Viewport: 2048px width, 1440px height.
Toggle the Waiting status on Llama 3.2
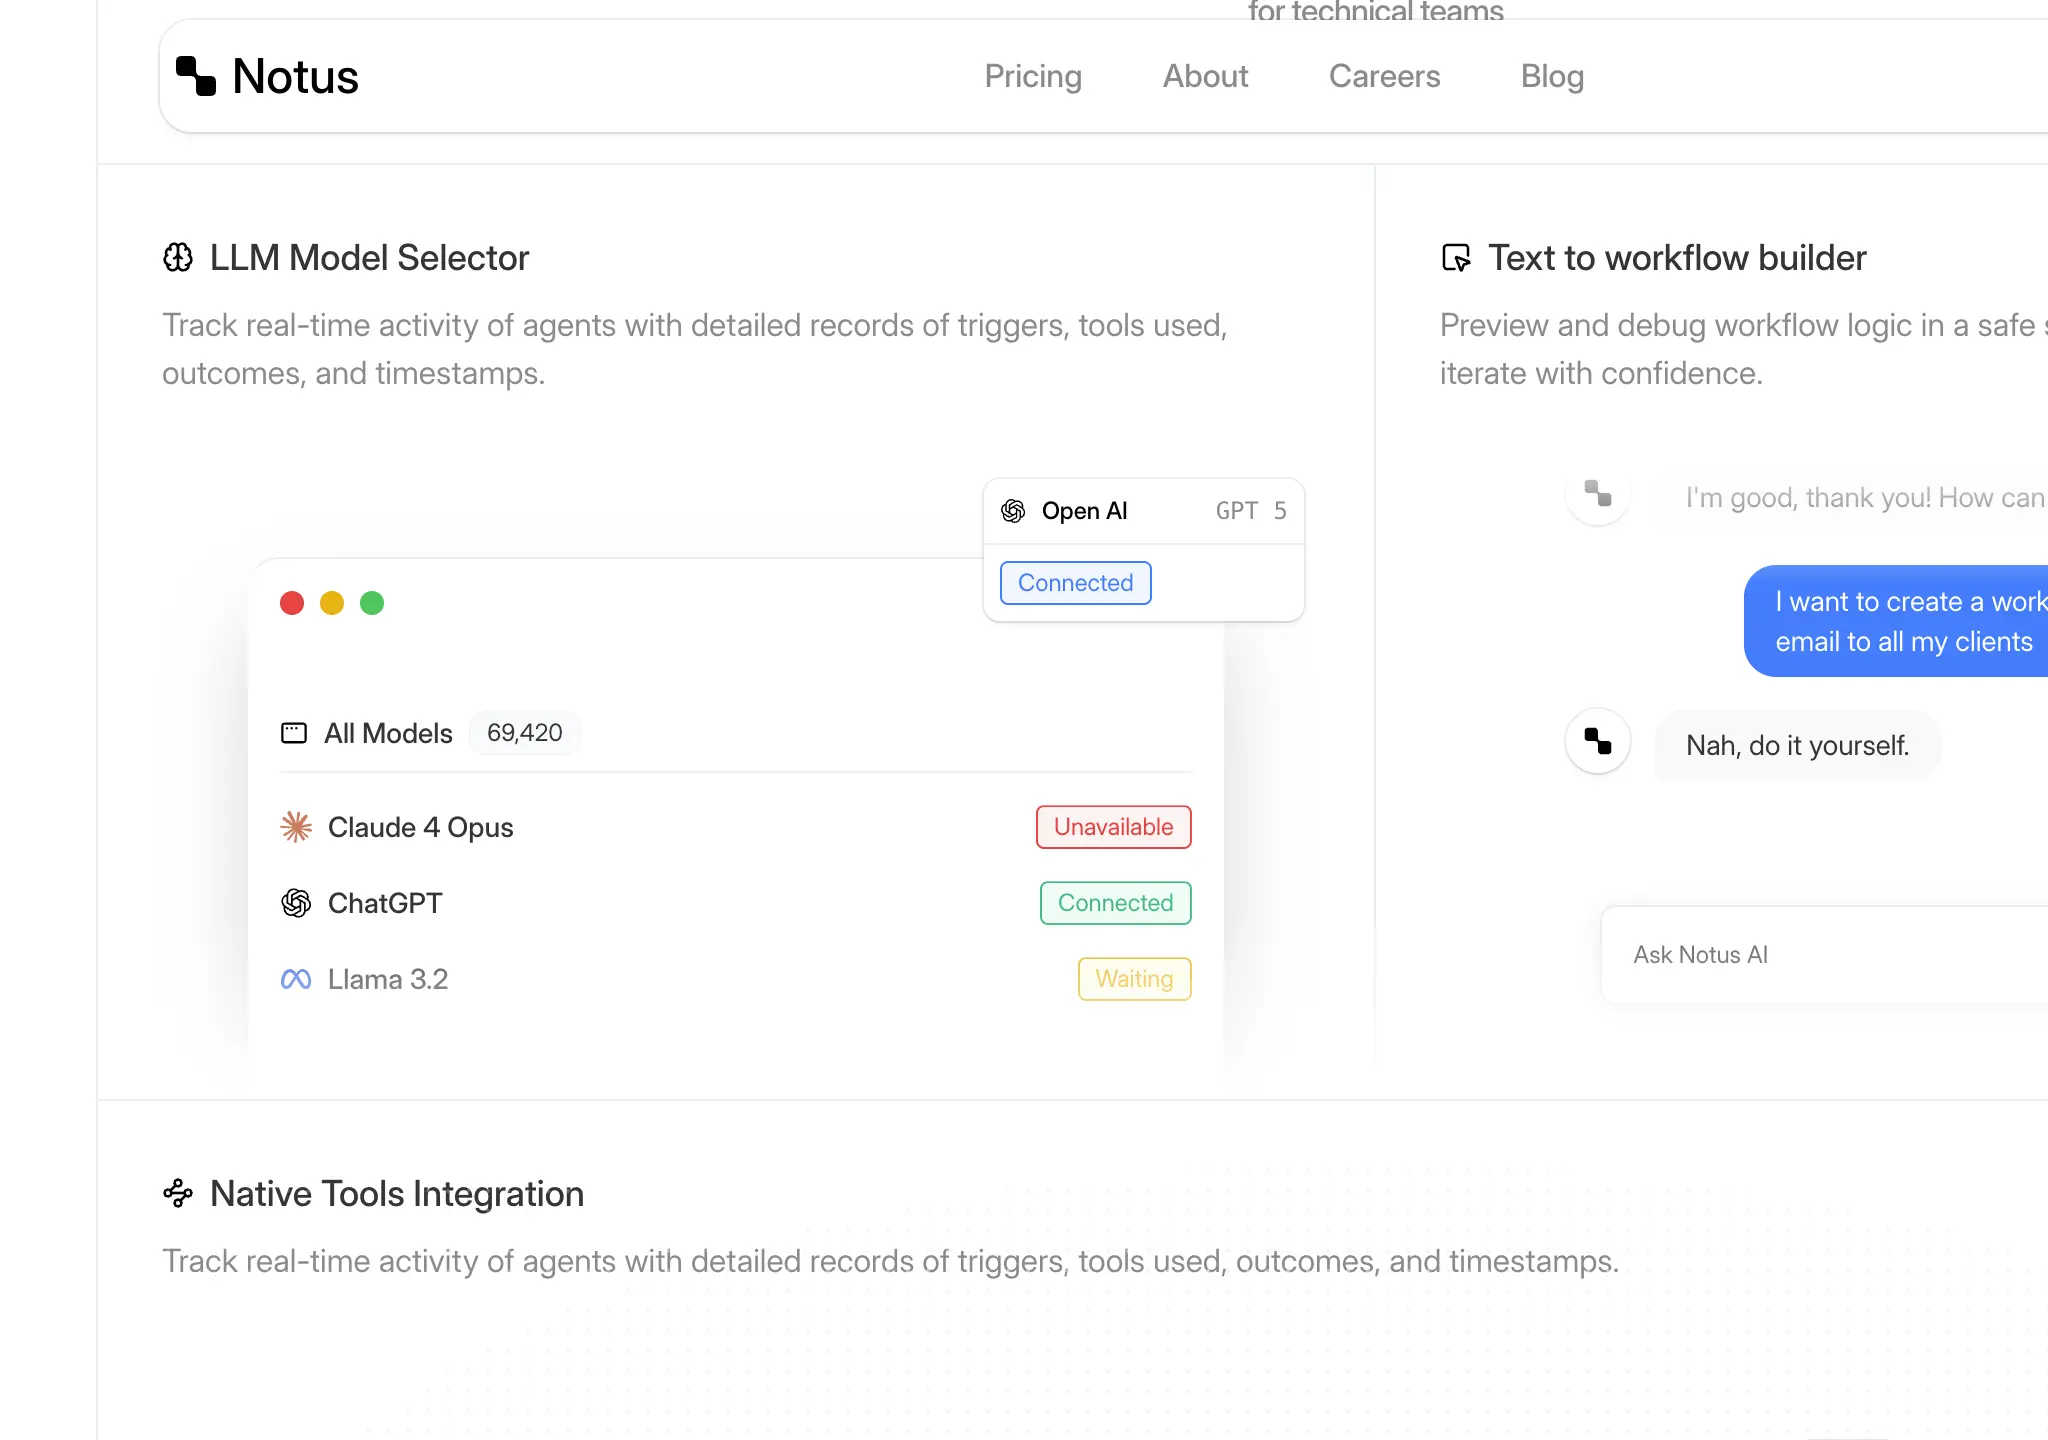pos(1134,979)
